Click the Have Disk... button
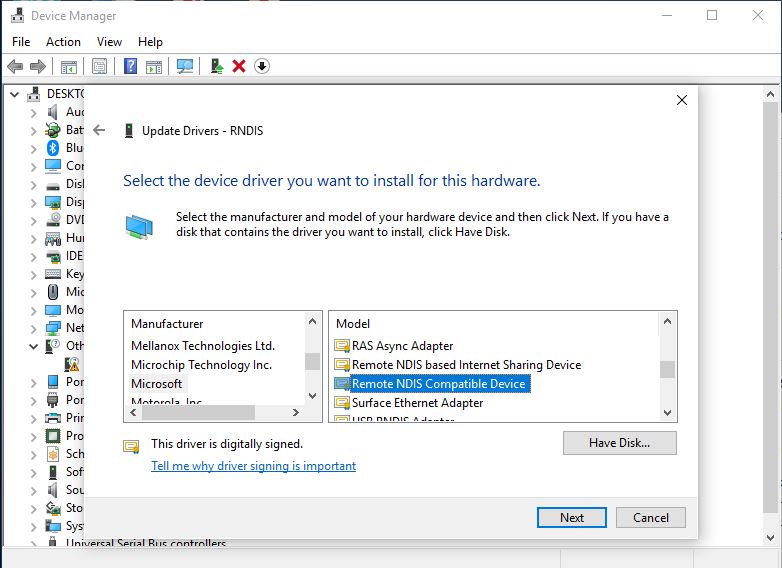The height and width of the screenshot is (568, 782). (x=619, y=443)
